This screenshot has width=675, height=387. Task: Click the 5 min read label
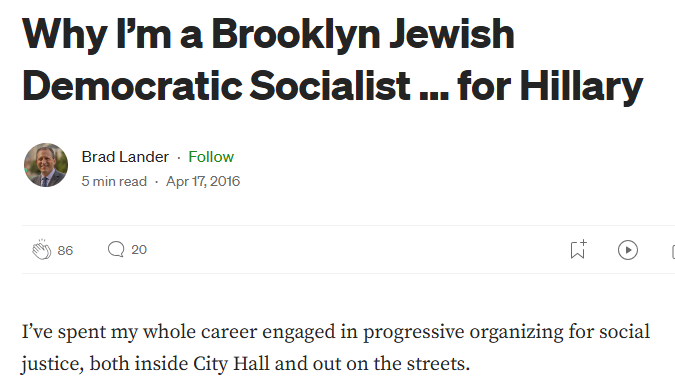[x=114, y=181]
